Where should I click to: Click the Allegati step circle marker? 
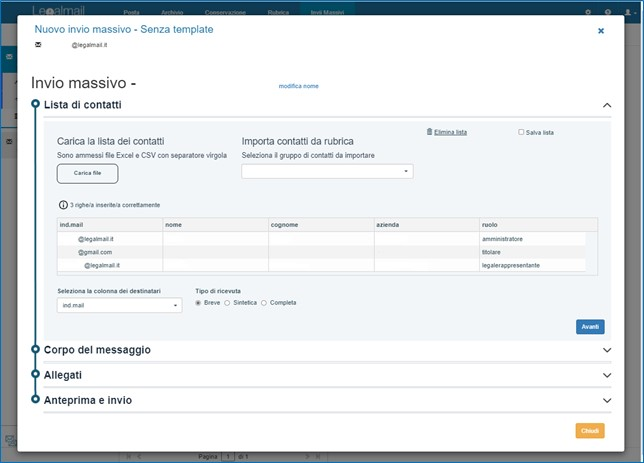click(x=36, y=375)
